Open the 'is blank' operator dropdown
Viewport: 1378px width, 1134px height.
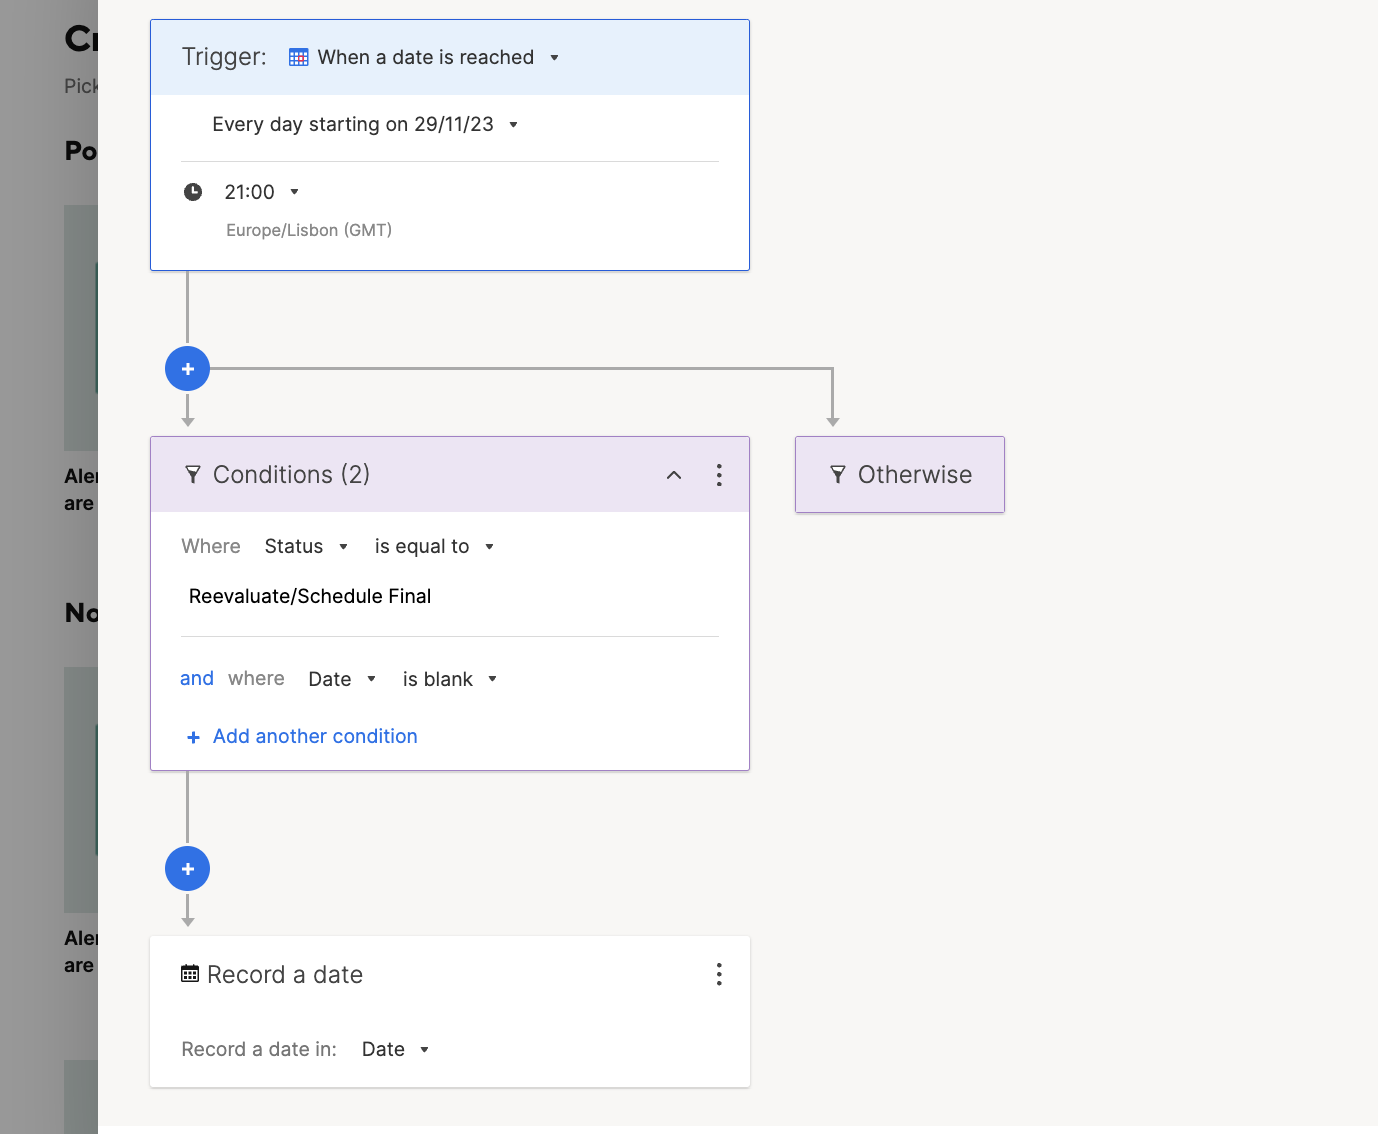[x=450, y=679]
